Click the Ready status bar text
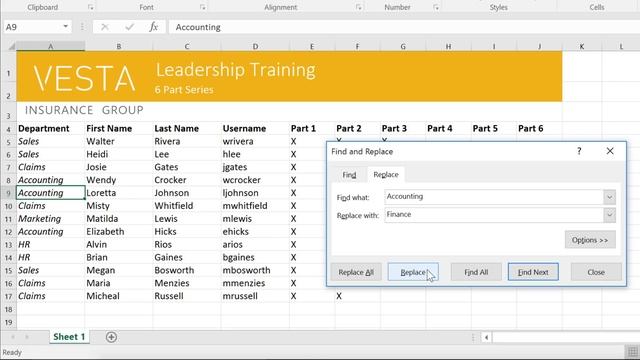 coord(12,352)
